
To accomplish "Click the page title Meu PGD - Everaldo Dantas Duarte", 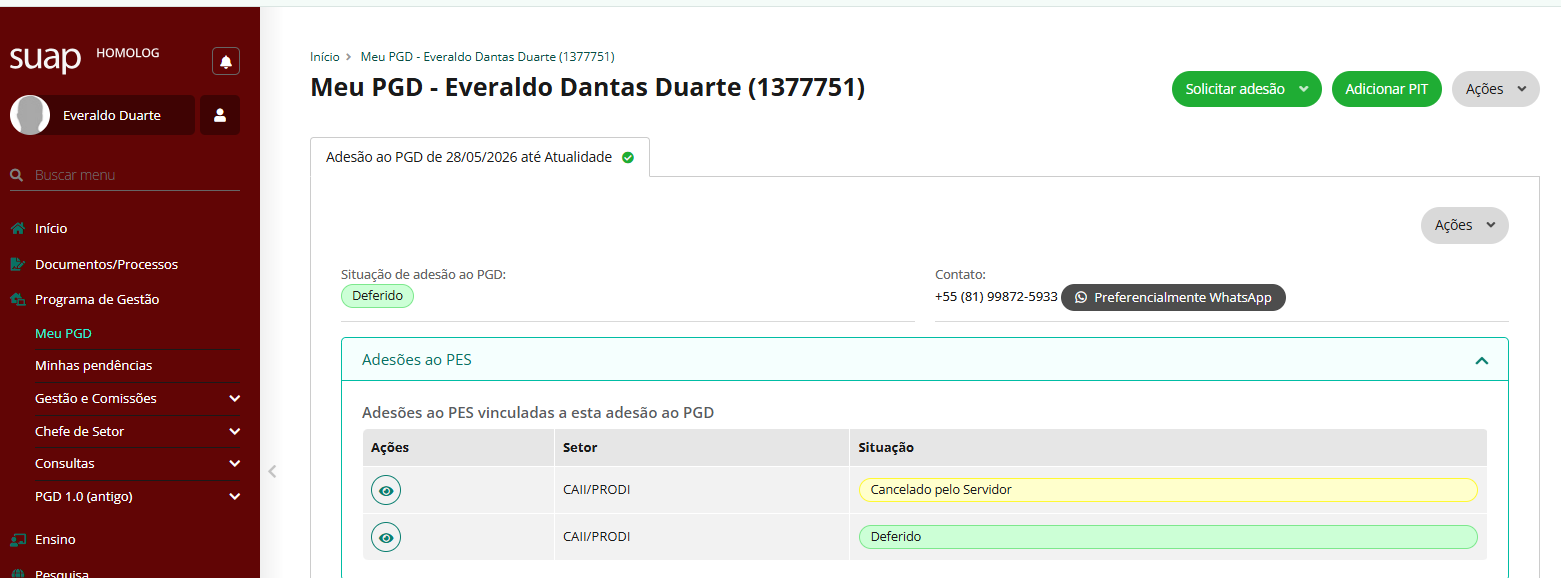I will point(588,88).
